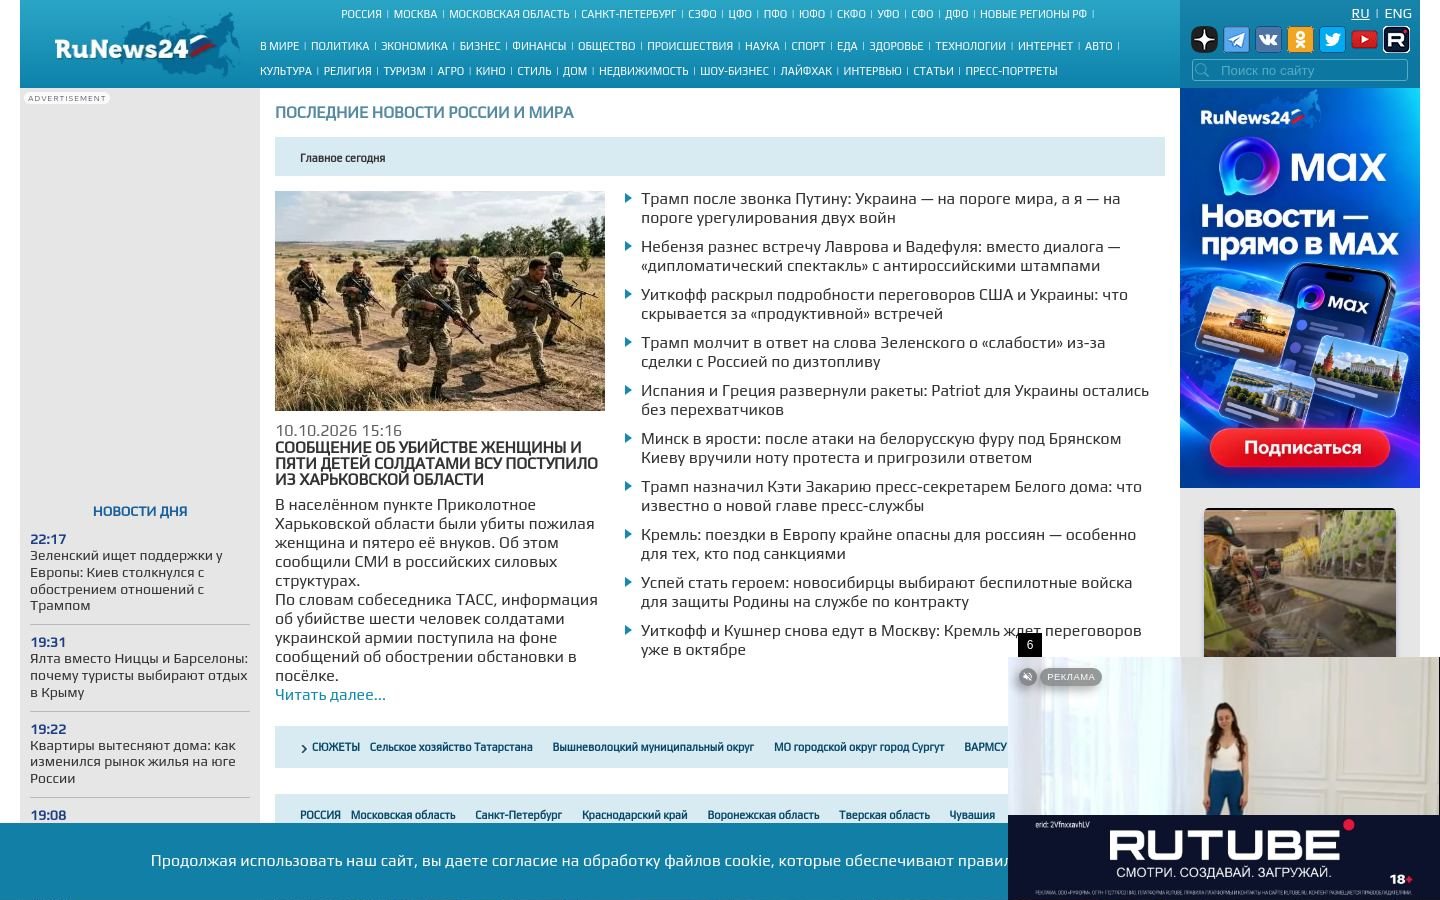
Task: Open the НОВЫЕ РЕГИОНЫ РФ menu item
Action: pos(1033,14)
